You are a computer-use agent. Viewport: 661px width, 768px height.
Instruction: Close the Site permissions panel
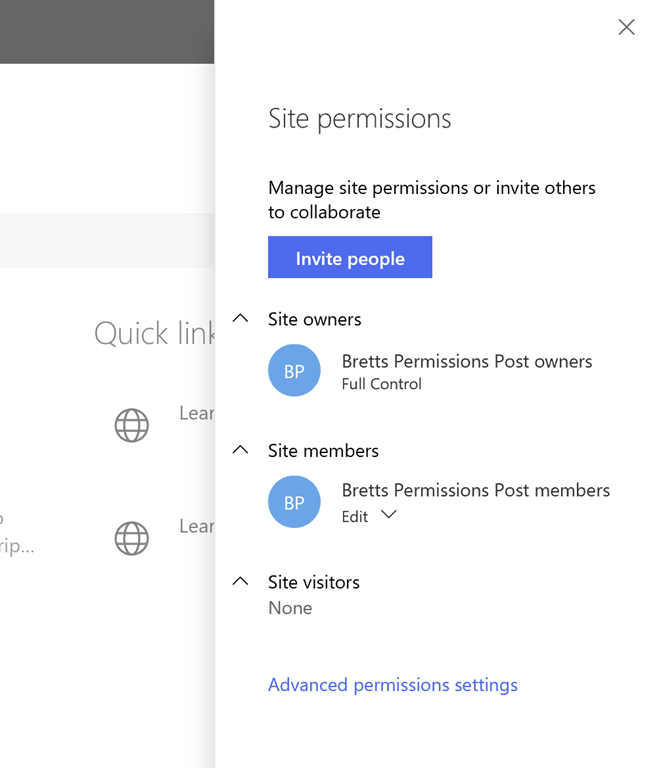pos(626,28)
